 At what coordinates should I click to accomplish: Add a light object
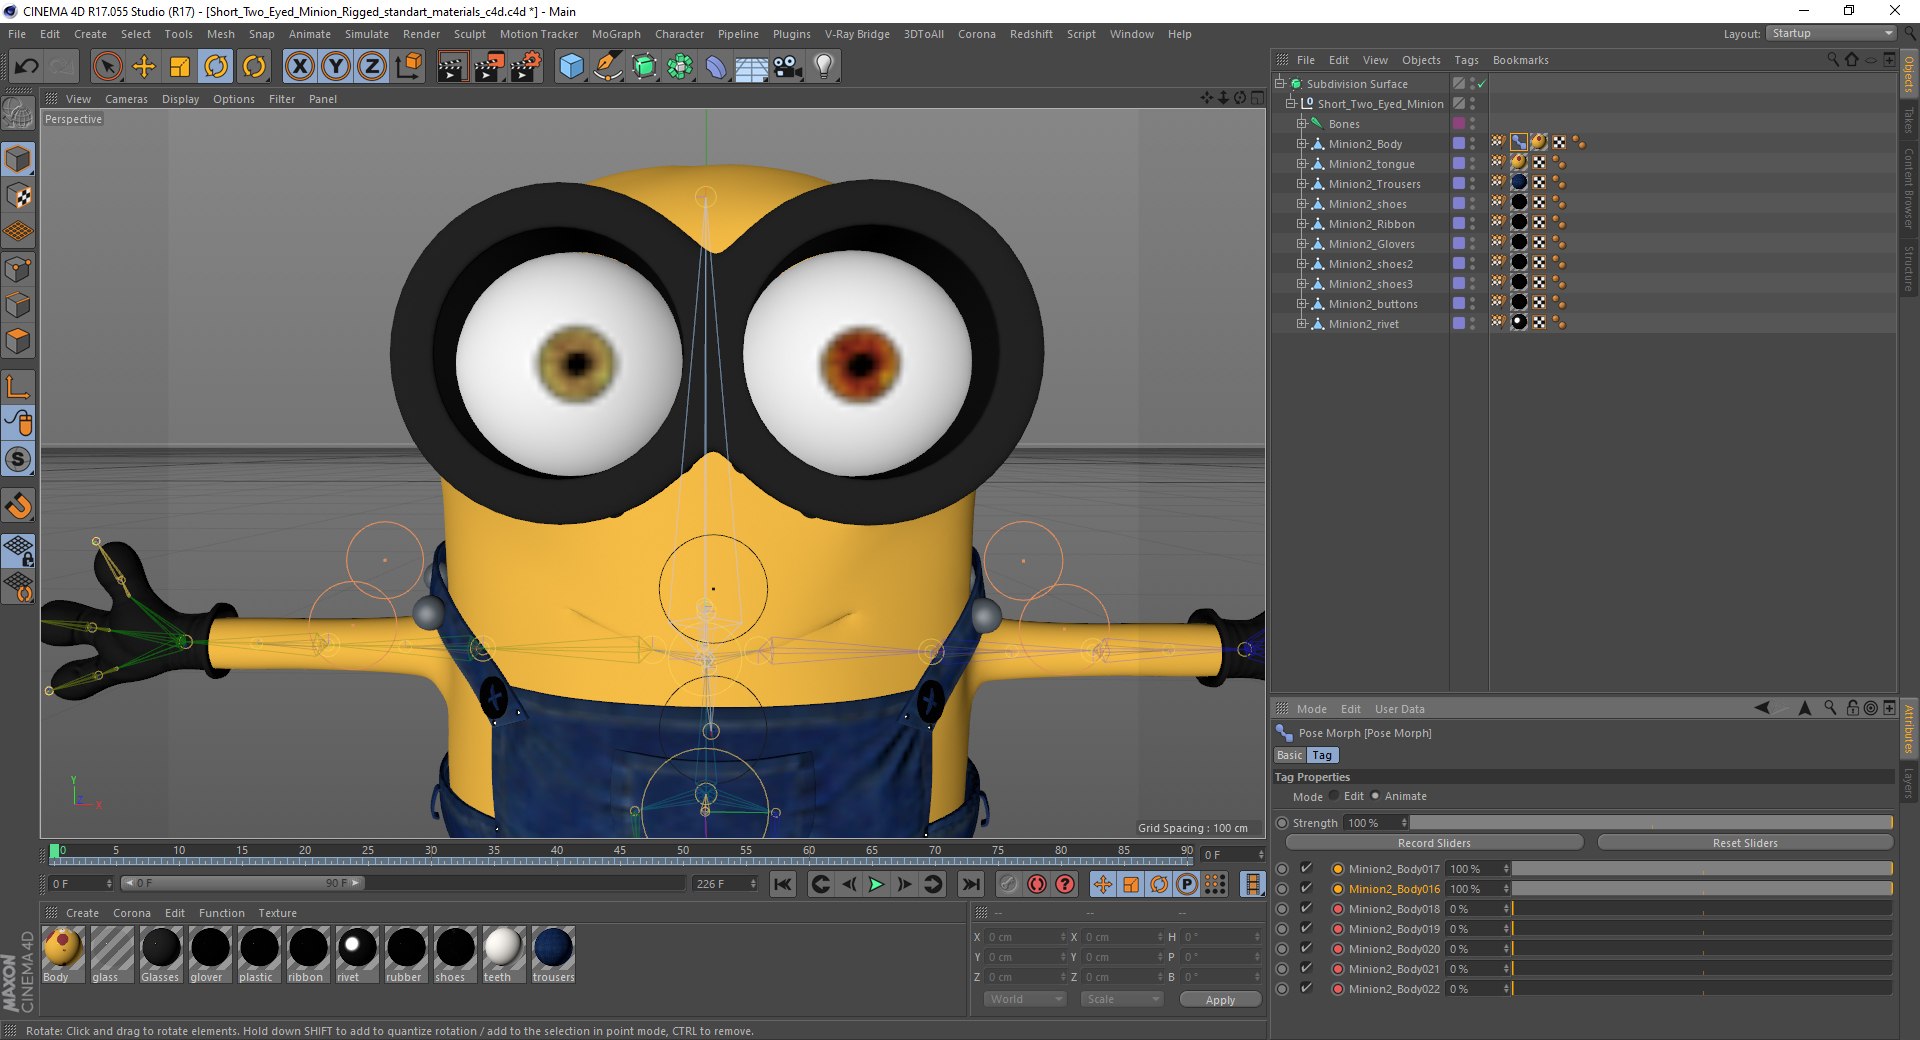824,67
